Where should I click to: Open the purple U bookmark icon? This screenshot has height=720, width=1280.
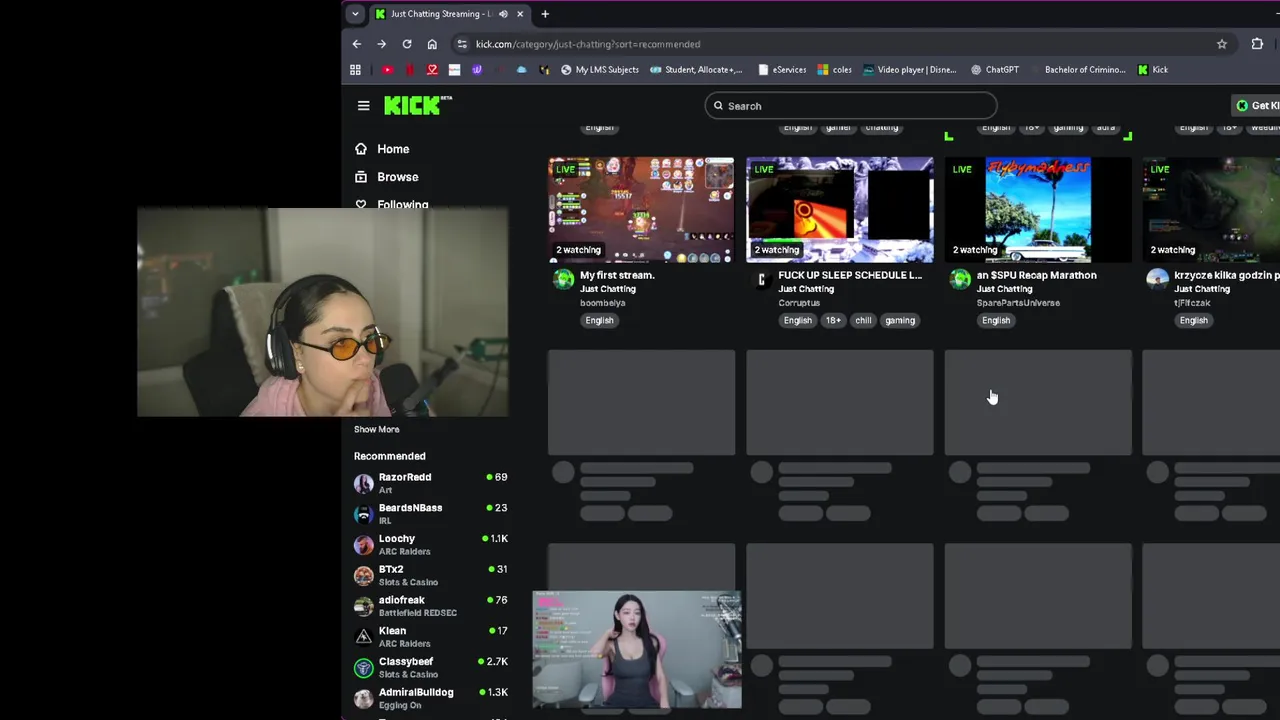tap(477, 70)
